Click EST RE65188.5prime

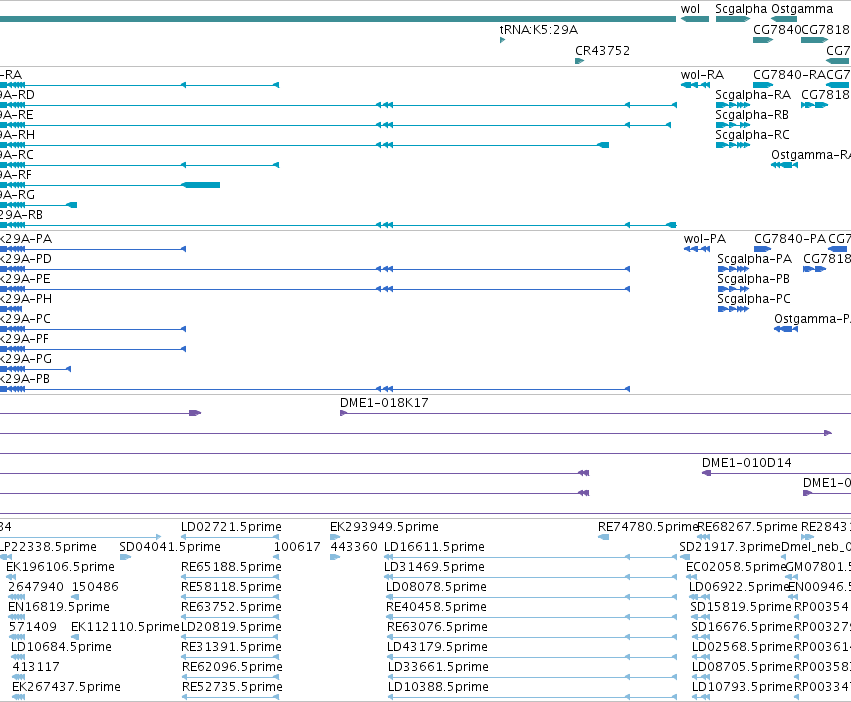pos(231,567)
